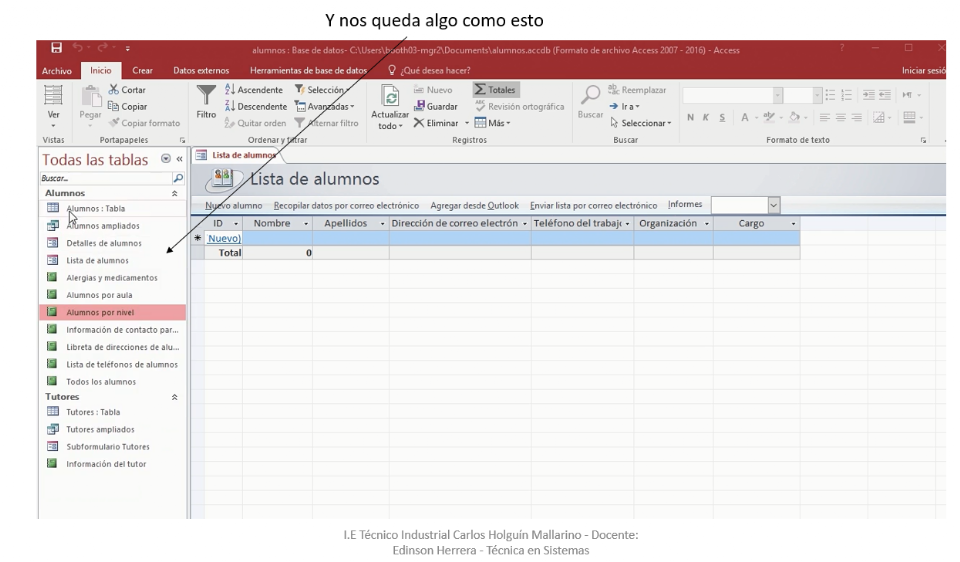
Task: Switch to the Crear ribbon tab
Action: click(142, 70)
